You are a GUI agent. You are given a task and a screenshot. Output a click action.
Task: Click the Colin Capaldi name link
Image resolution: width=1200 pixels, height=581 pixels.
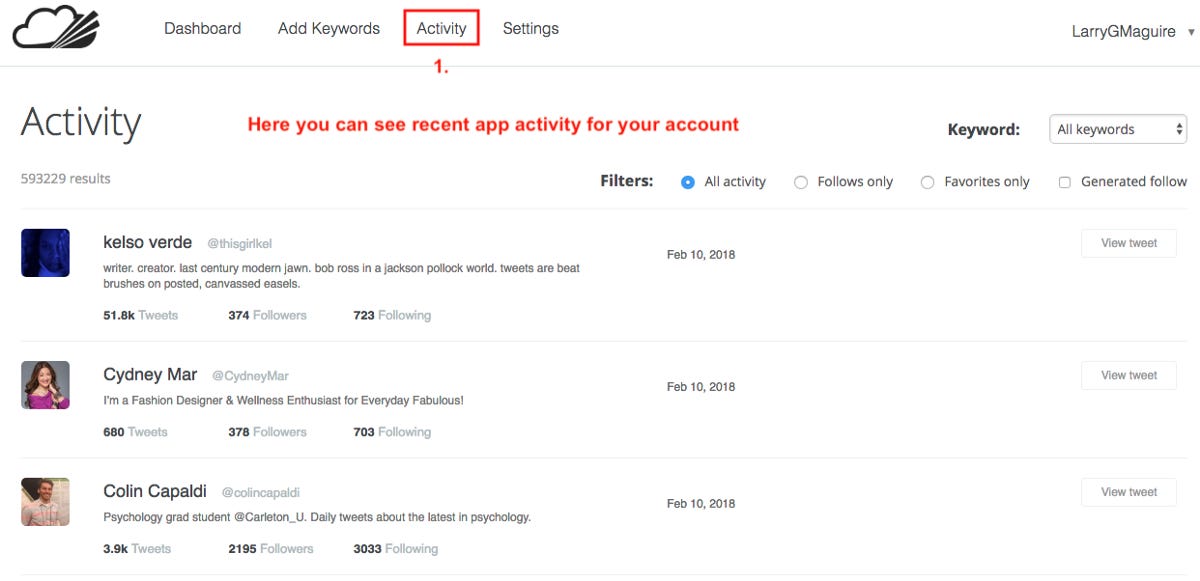tap(155, 491)
